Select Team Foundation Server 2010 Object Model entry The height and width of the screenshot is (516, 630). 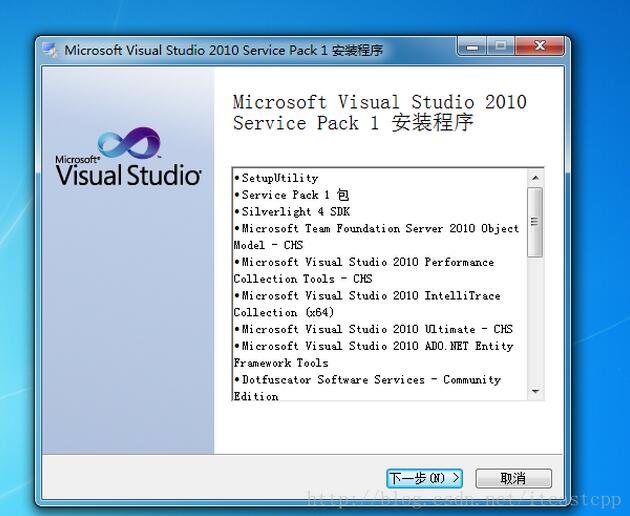tap(376, 237)
